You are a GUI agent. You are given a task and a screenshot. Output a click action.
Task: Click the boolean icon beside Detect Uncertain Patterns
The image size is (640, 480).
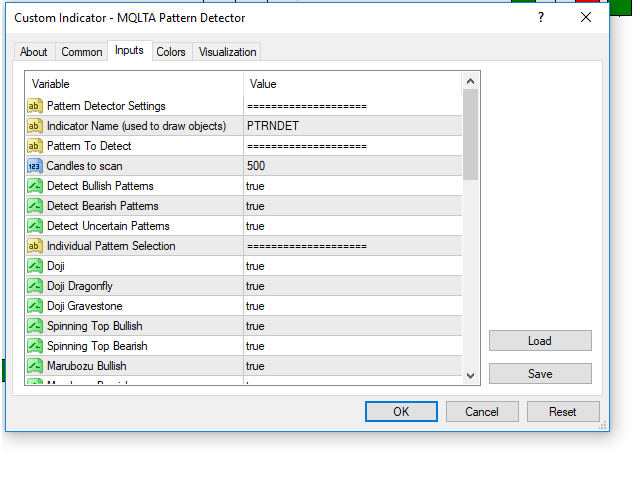click(35, 226)
